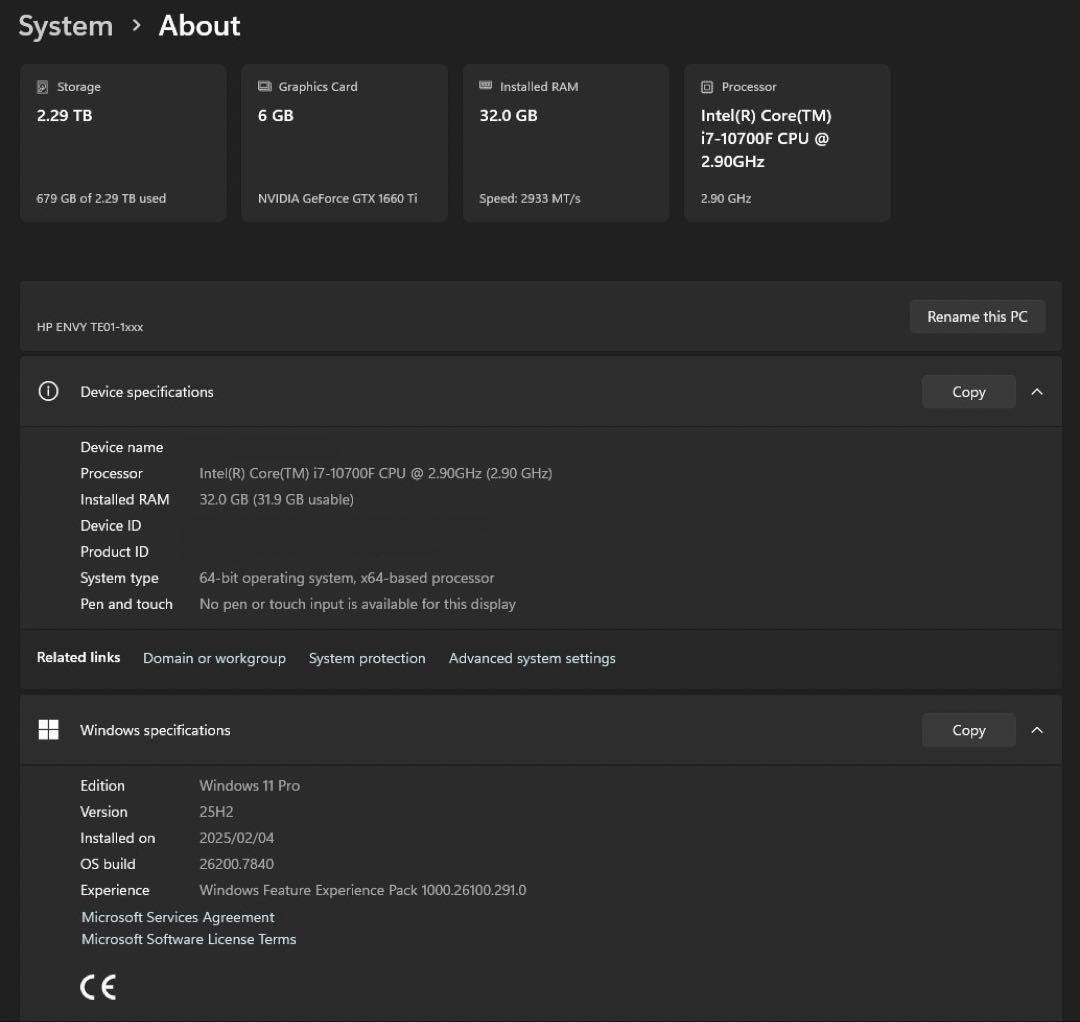Copy the Device specifications
This screenshot has height=1022, width=1080.
pos(968,391)
